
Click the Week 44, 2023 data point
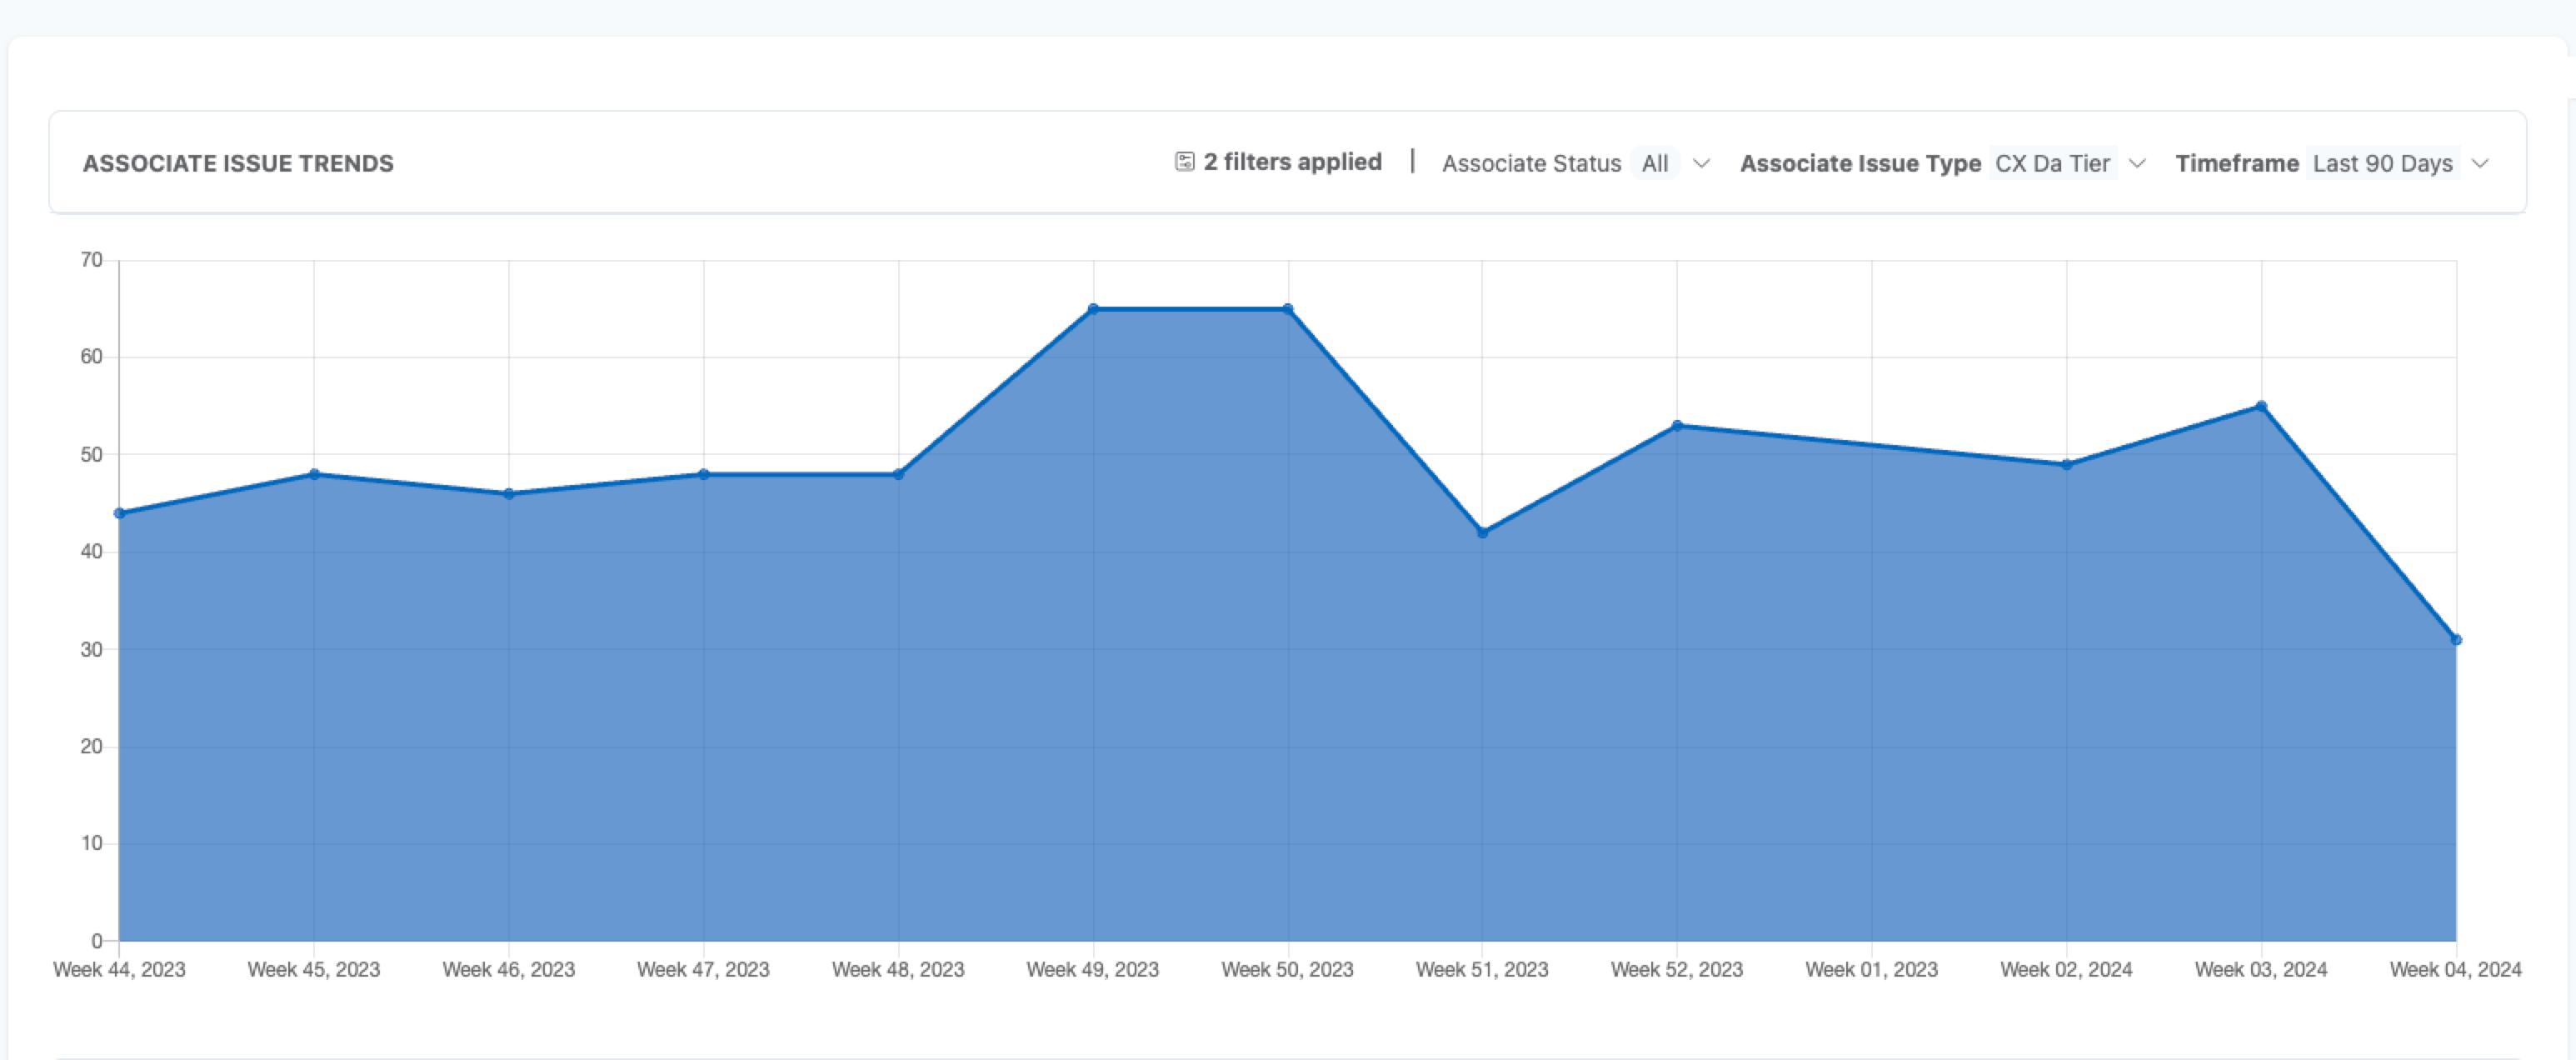click(x=120, y=513)
